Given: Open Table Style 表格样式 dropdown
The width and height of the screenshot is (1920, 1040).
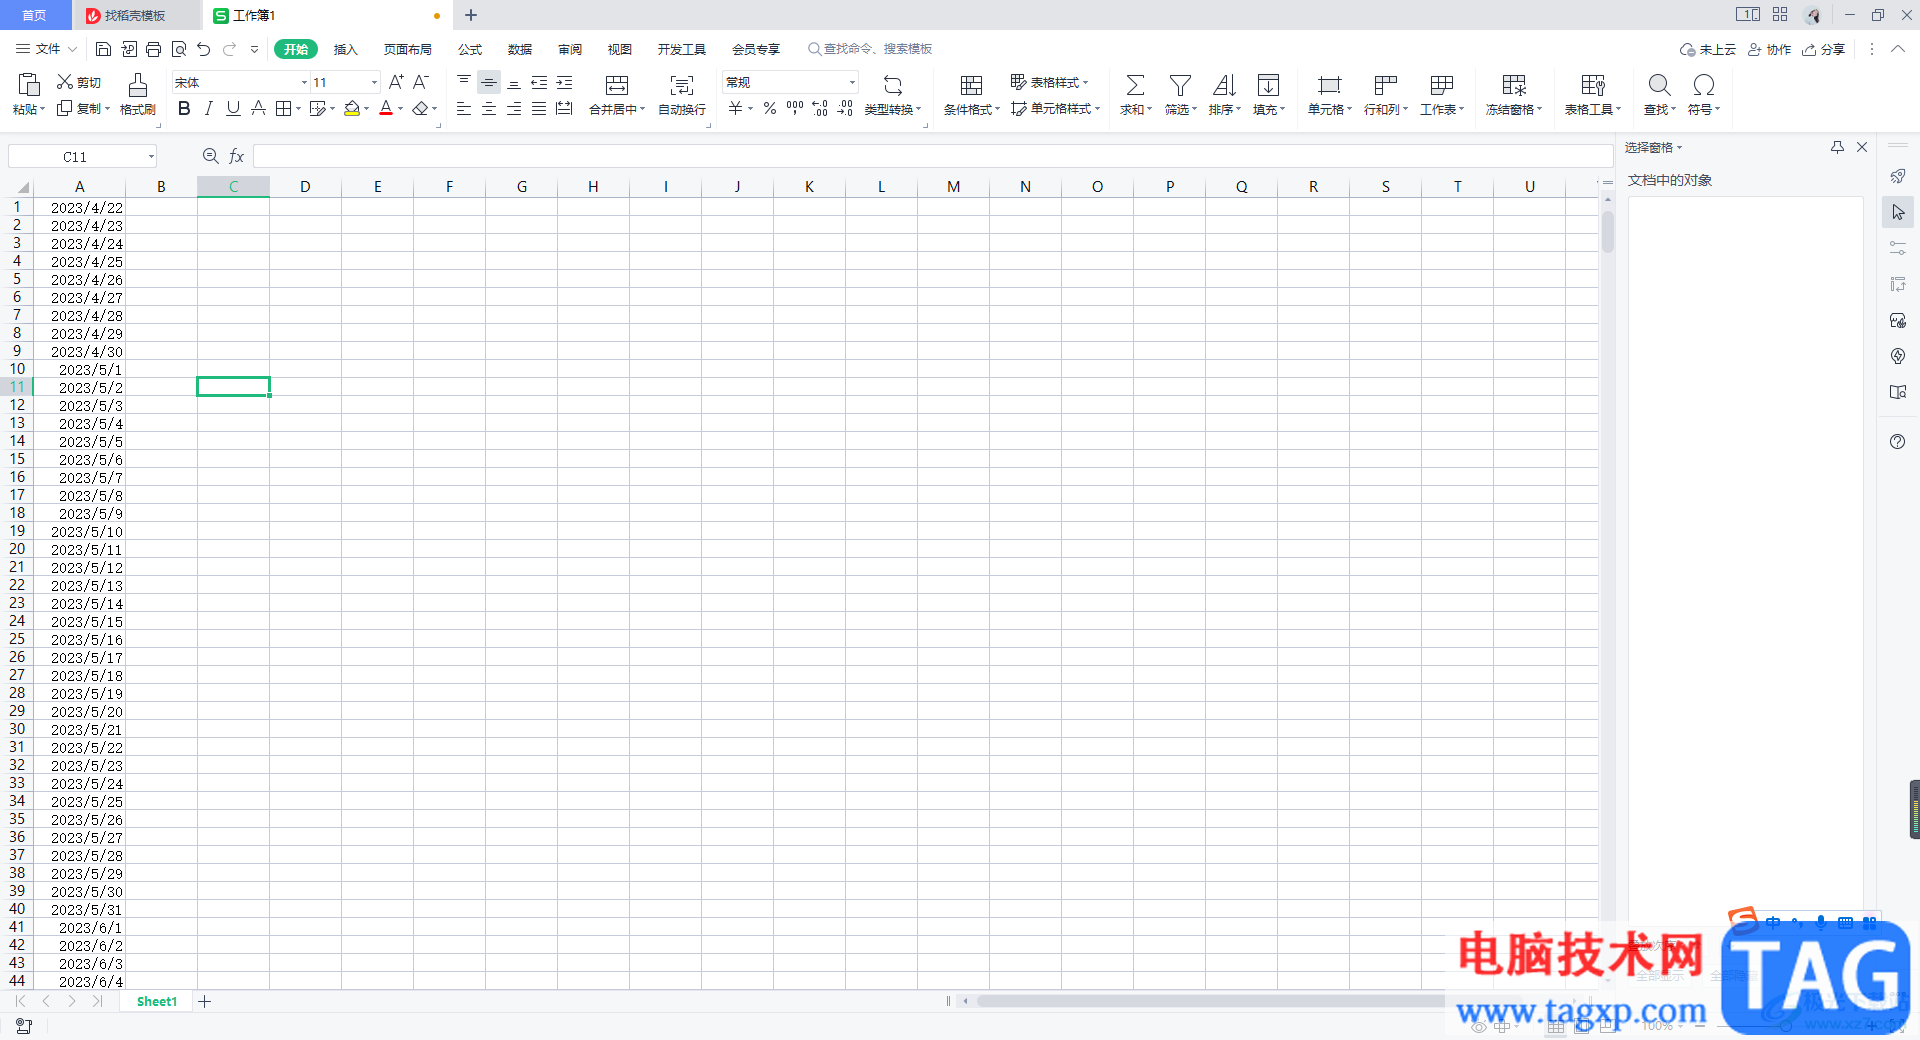Looking at the screenshot, I should 1049,82.
